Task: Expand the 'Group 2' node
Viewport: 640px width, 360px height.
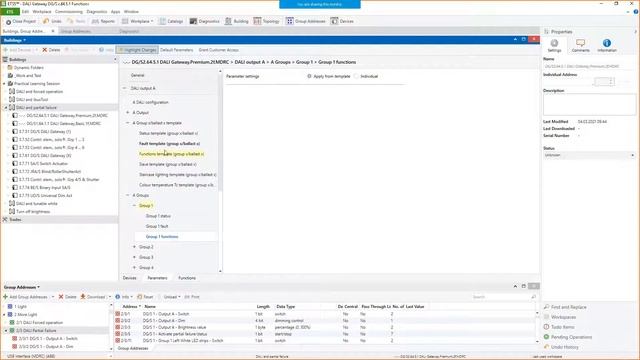Action: point(134,247)
